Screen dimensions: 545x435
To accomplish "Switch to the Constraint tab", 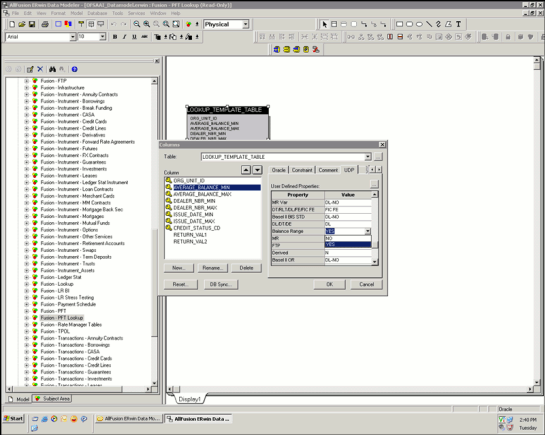I will click(x=302, y=170).
